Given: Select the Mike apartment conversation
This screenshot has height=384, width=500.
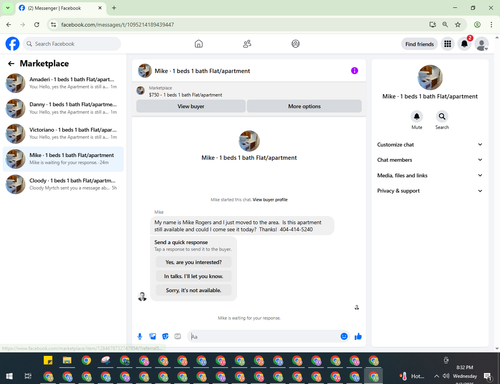Looking at the screenshot, I should click(63, 159).
